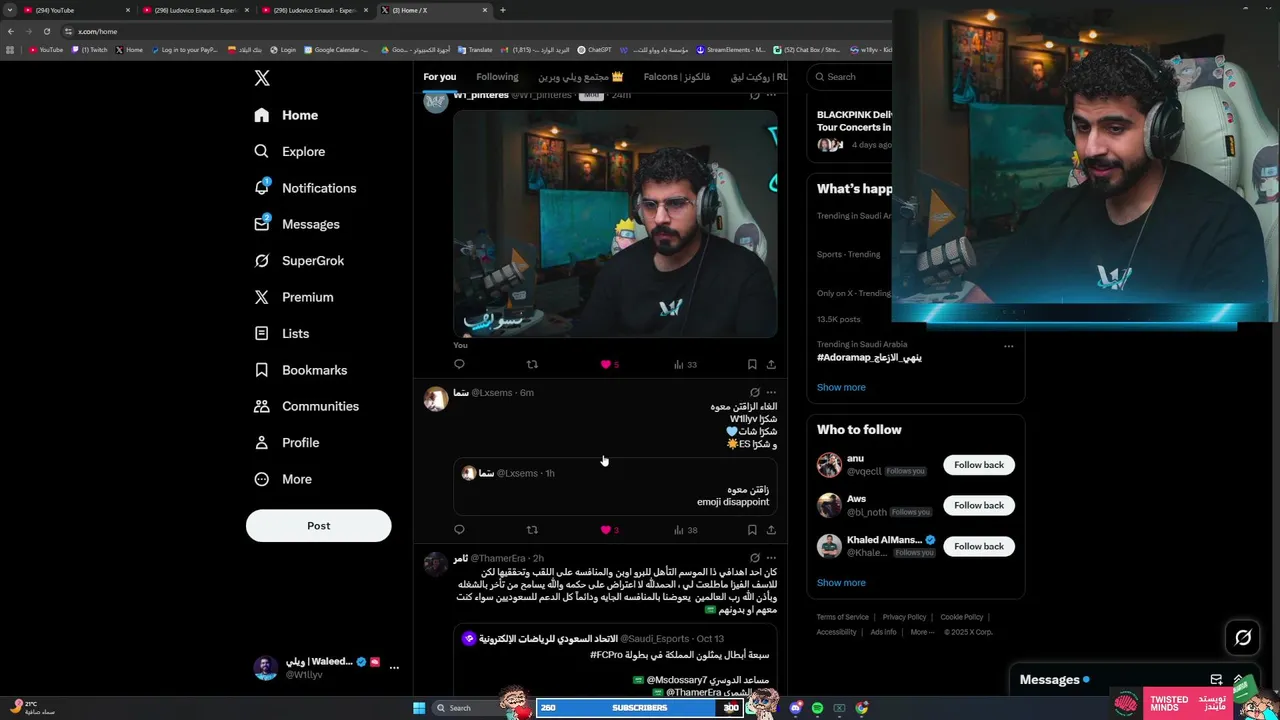Show more Who to follow suggestions
The image size is (1280, 720).
(841, 583)
